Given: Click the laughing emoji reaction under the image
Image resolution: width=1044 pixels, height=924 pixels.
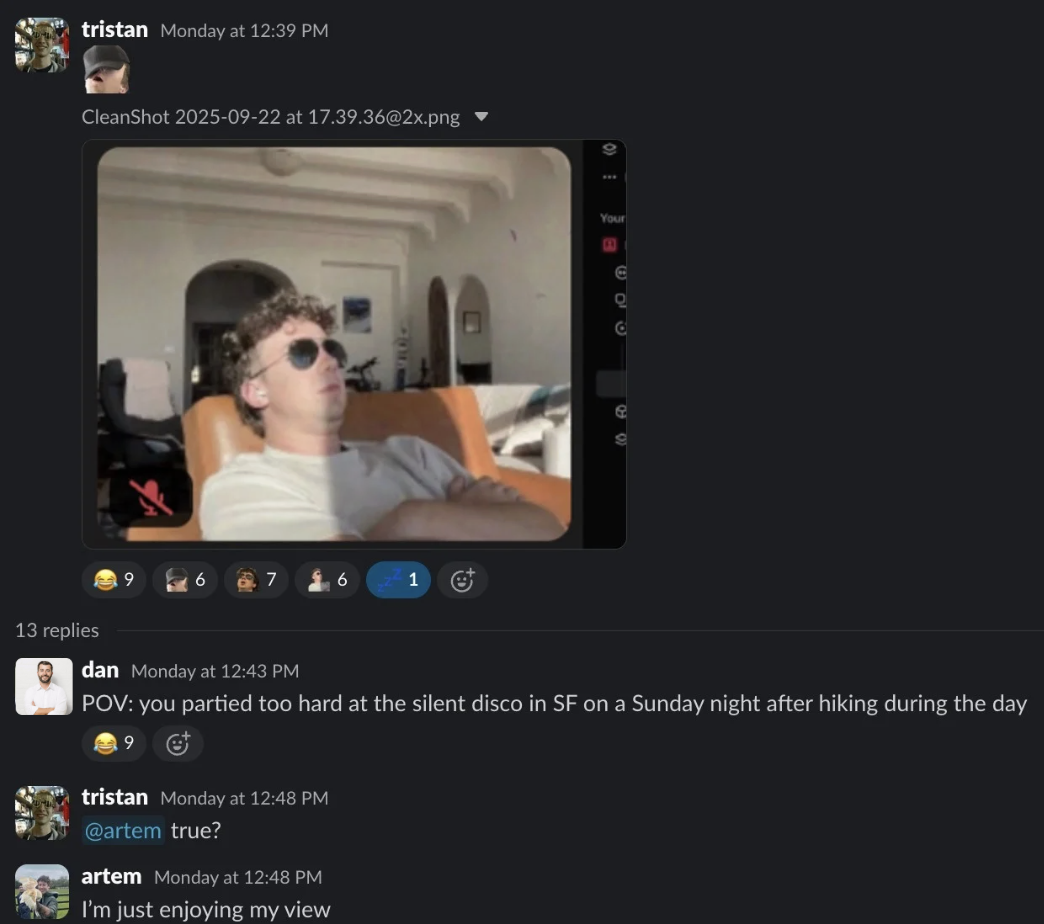Looking at the screenshot, I should point(114,580).
